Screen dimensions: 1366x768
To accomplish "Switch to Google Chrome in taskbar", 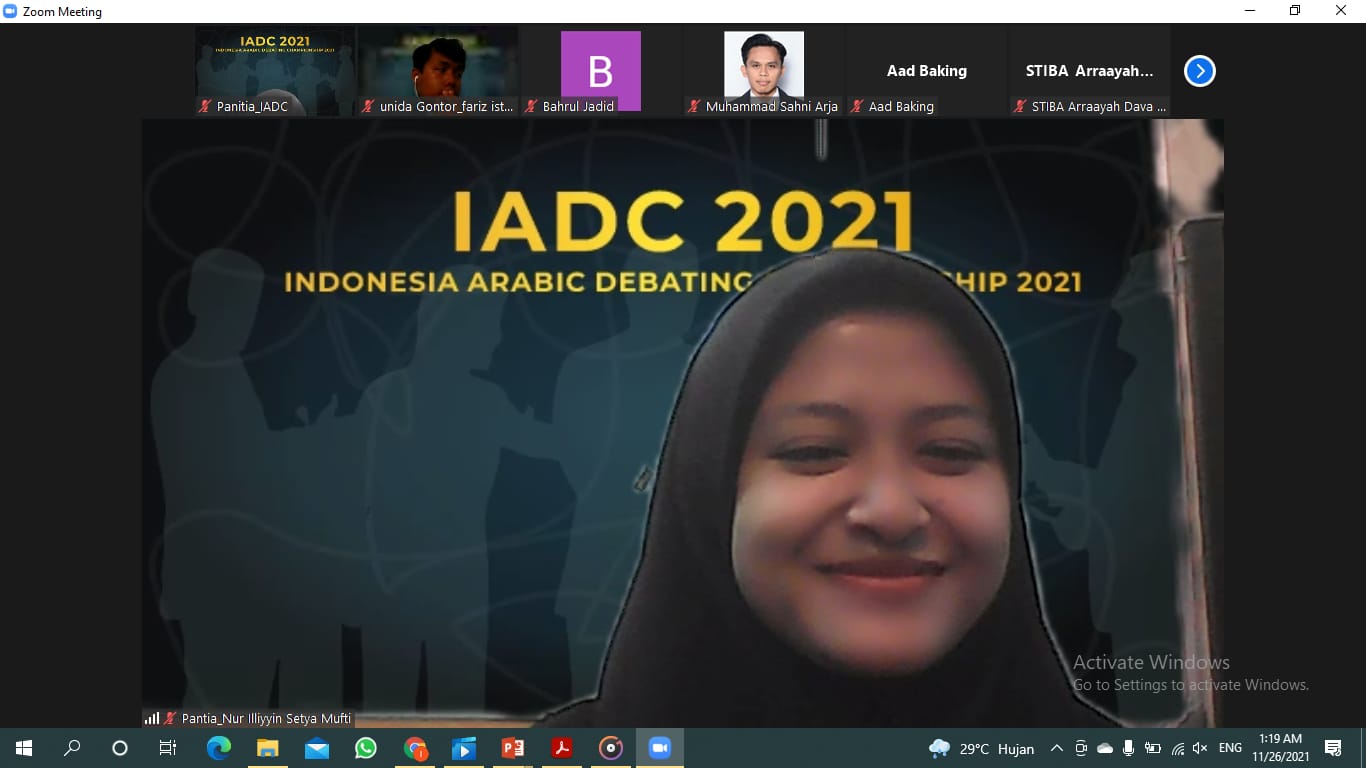I will pos(415,748).
